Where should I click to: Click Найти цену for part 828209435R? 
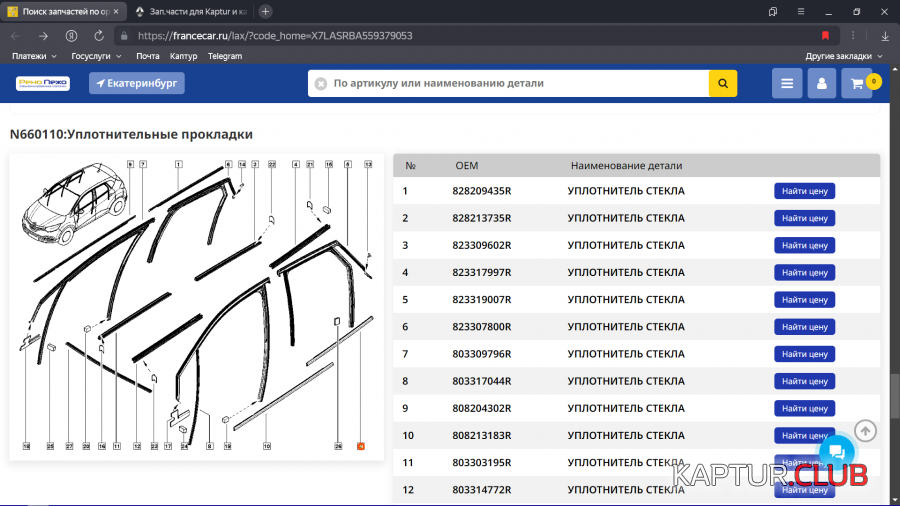click(x=804, y=191)
